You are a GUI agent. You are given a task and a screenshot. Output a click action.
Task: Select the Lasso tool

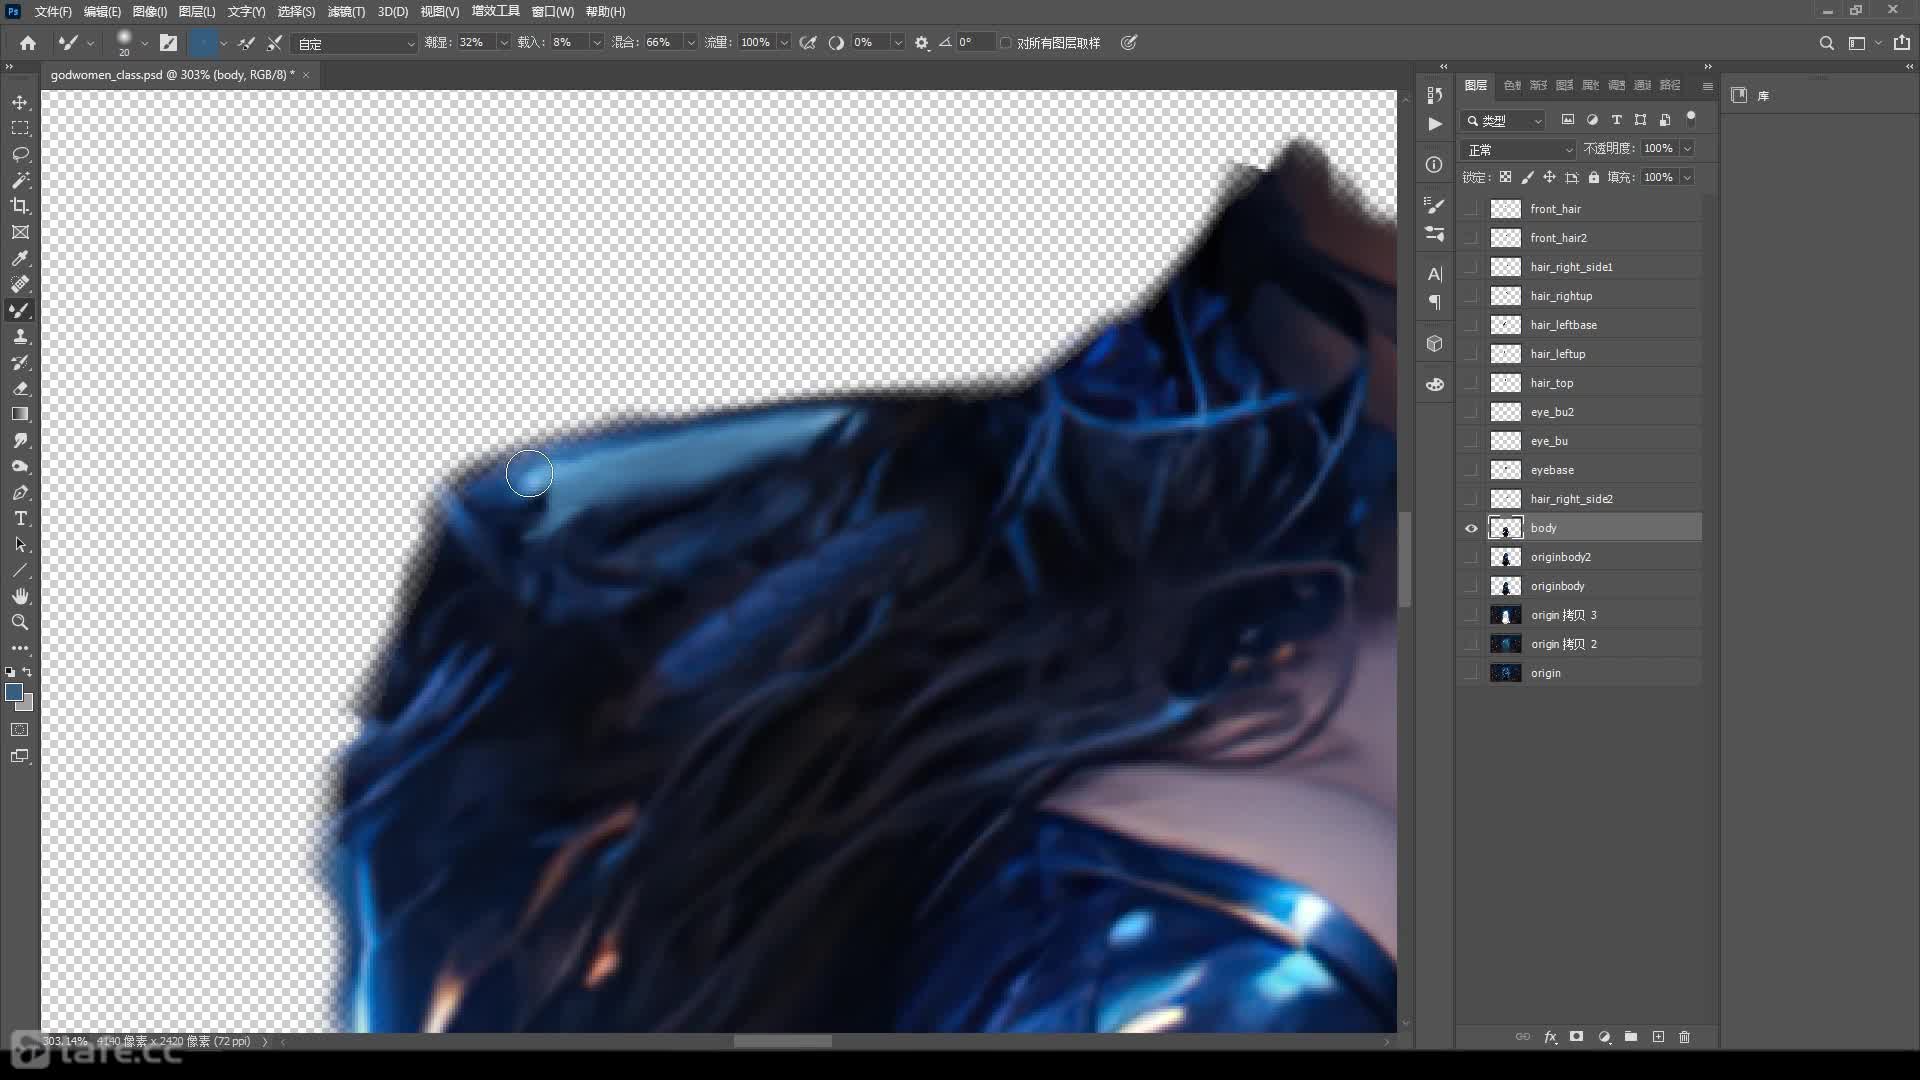tap(20, 155)
